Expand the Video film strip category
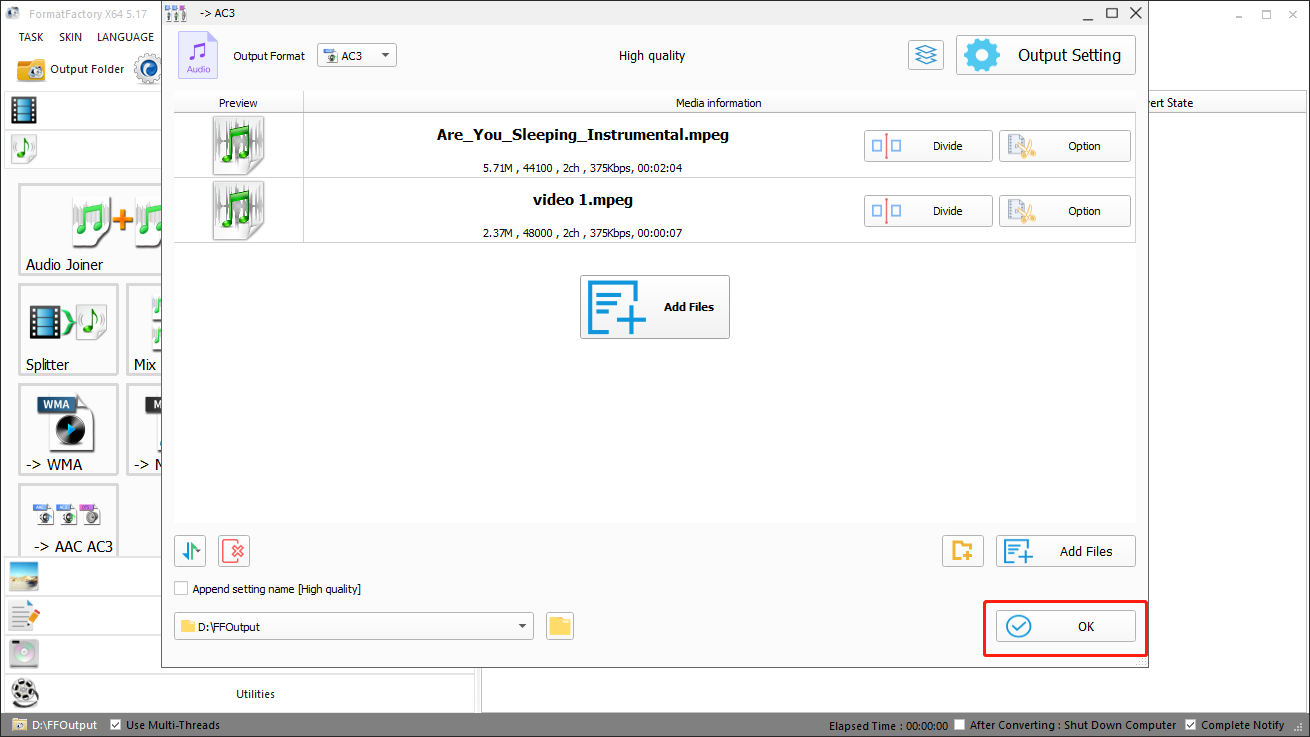 pyautogui.click(x=25, y=110)
